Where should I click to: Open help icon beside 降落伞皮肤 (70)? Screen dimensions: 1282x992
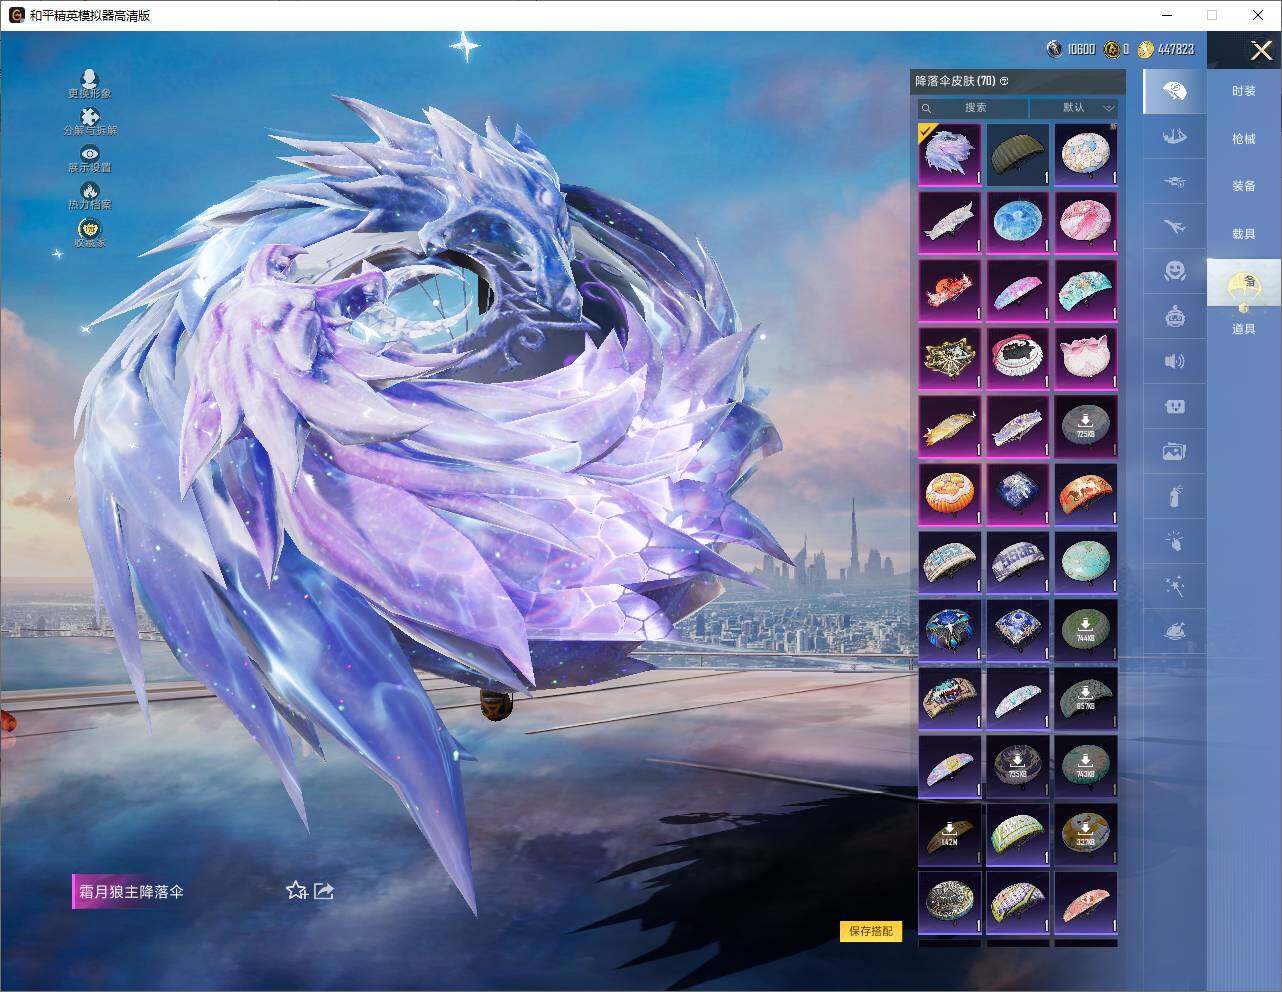click(1004, 81)
